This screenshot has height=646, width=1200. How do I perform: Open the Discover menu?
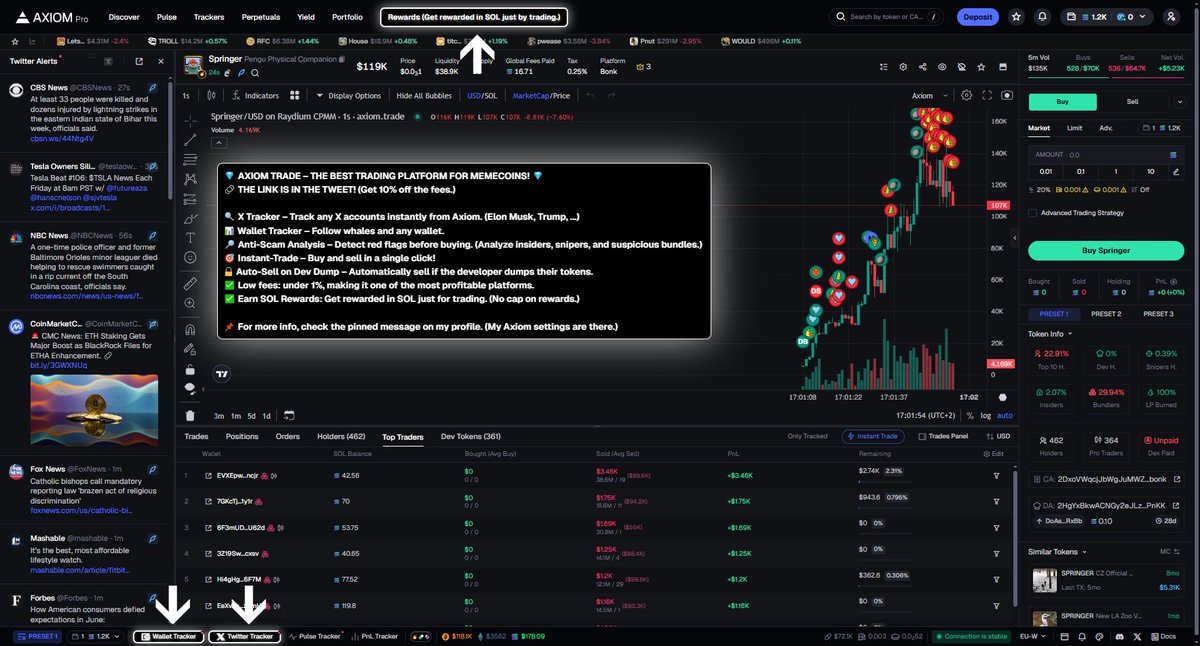coord(124,17)
